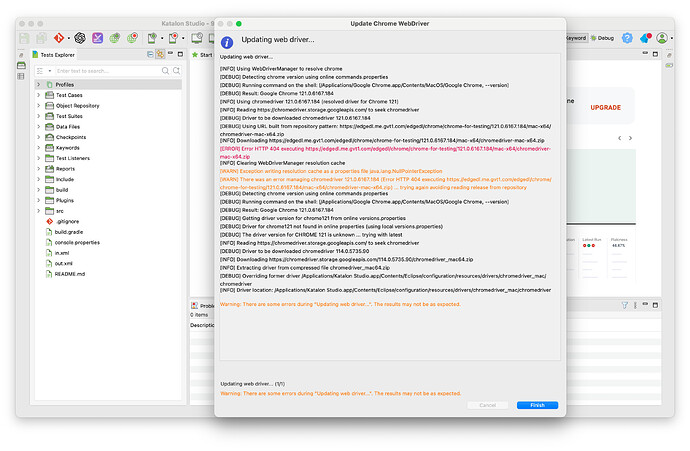Expand the Object Repository folder
Screen dimensions: 690x451
[x=39, y=106]
